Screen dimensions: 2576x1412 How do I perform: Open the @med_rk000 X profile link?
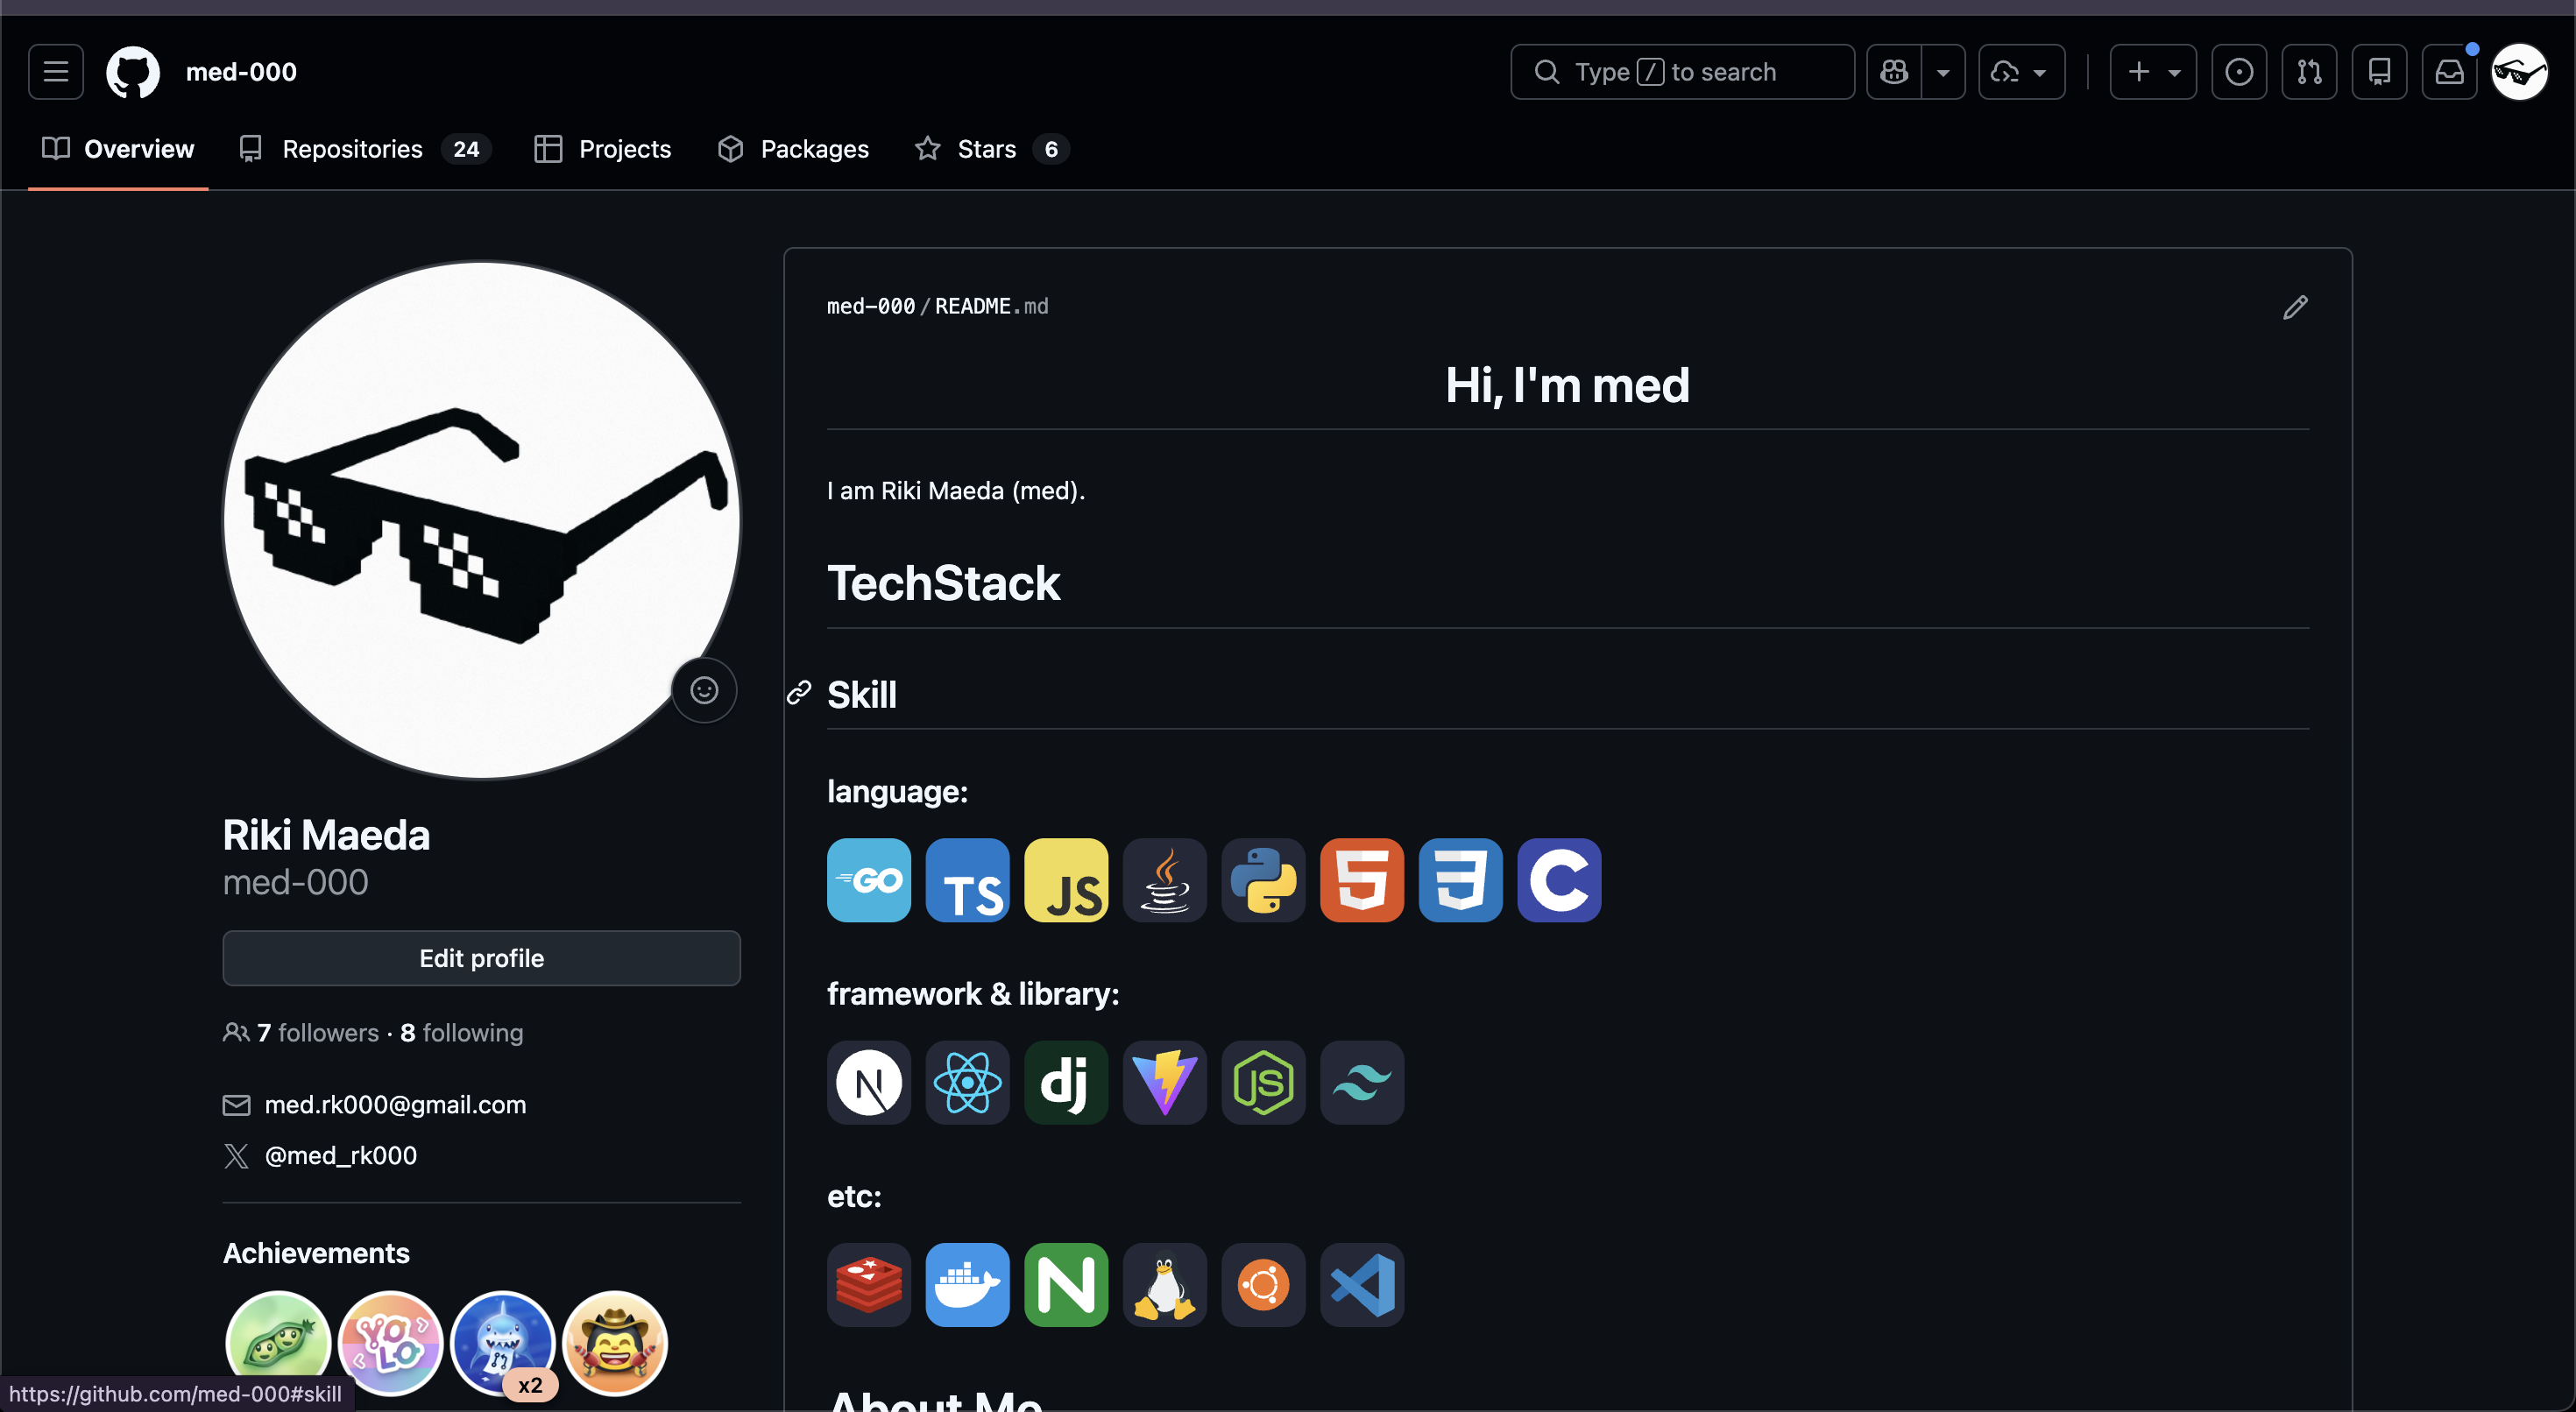point(340,1155)
